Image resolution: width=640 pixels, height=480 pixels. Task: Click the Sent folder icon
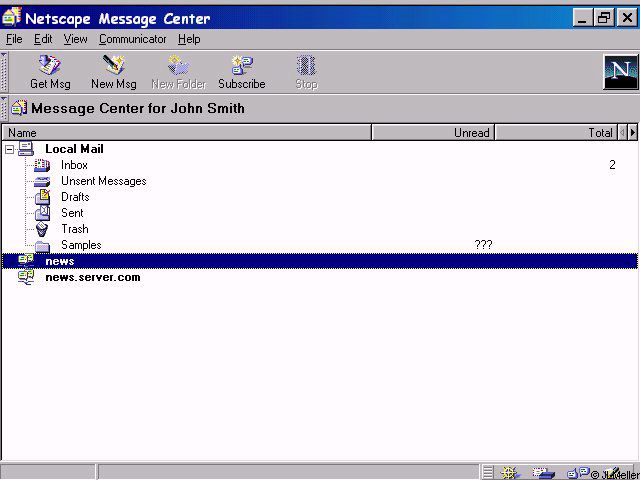coord(42,213)
